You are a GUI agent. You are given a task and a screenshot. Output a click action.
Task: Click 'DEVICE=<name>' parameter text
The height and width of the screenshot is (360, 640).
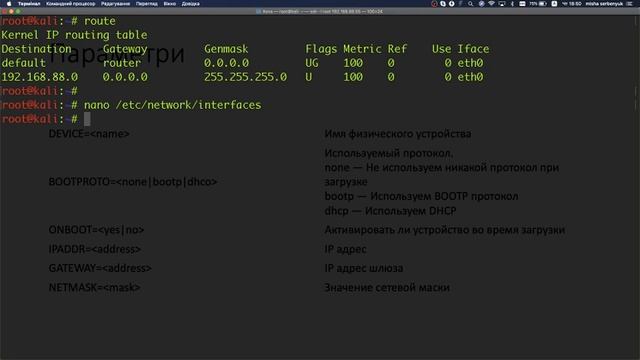point(89,134)
